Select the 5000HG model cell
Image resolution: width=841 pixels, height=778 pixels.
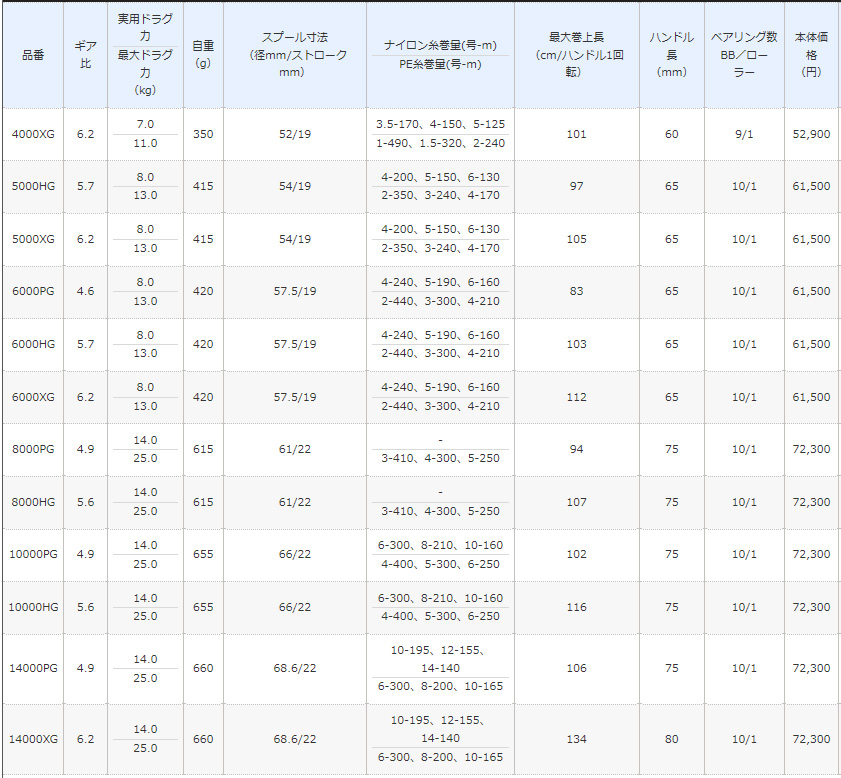pos(33,186)
